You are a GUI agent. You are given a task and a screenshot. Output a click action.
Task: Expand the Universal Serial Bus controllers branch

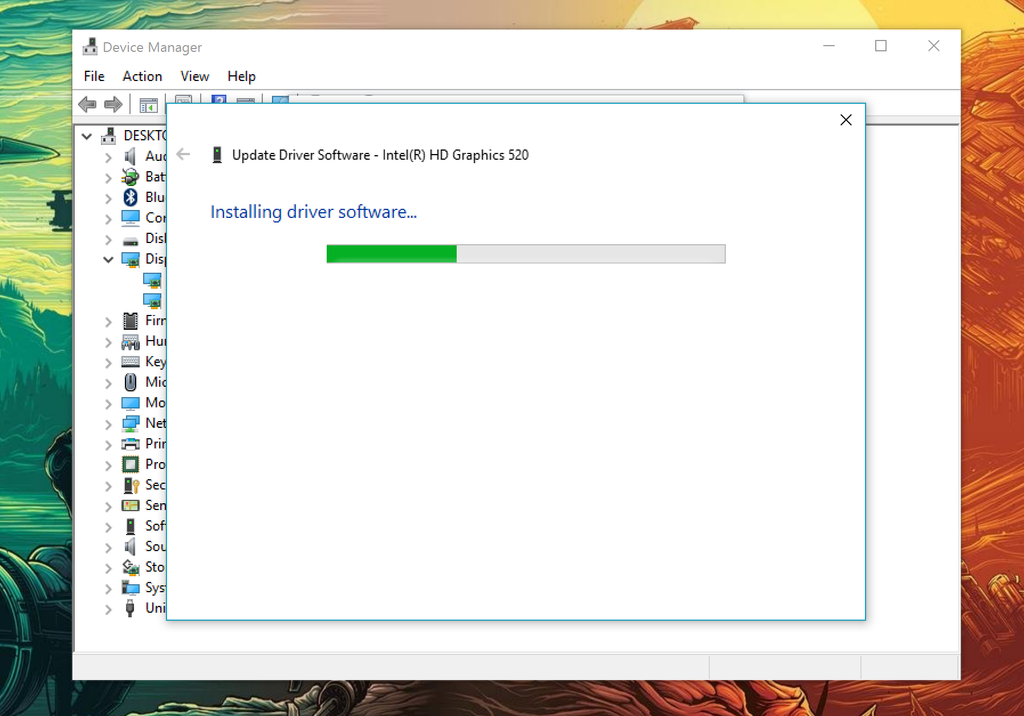(108, 608)
